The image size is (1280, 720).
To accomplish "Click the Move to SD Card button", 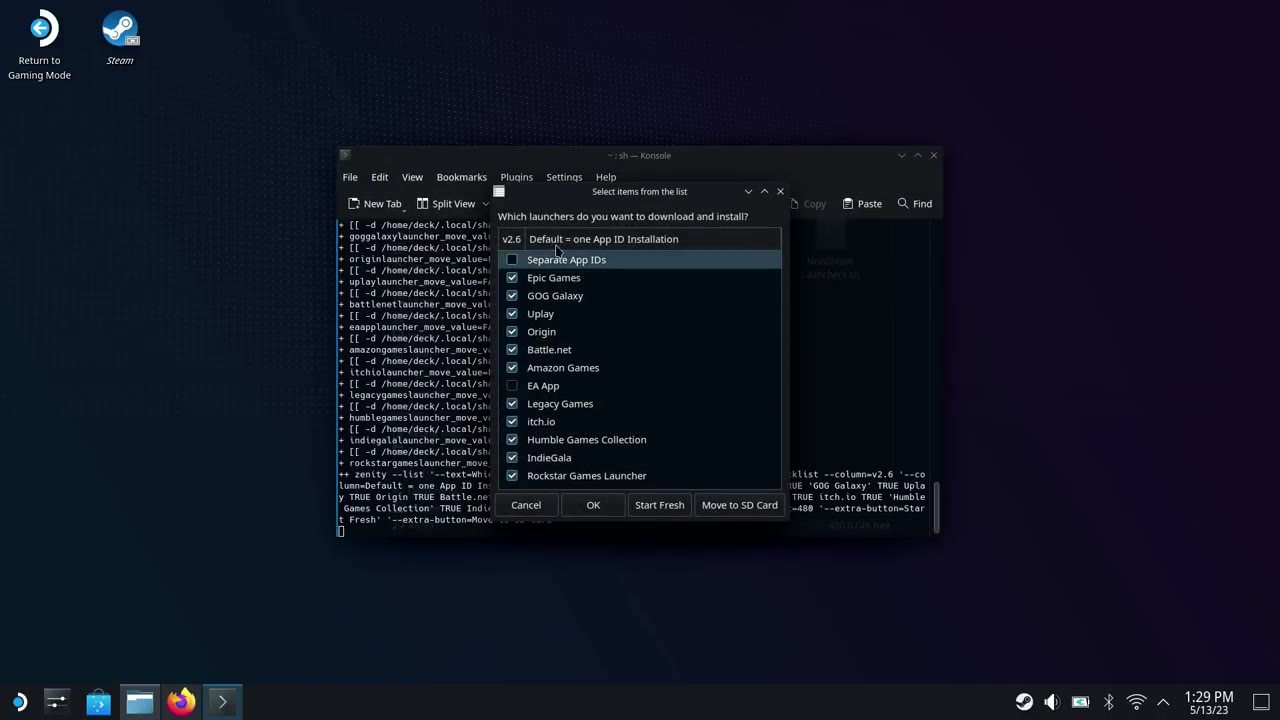I will 740,505.
